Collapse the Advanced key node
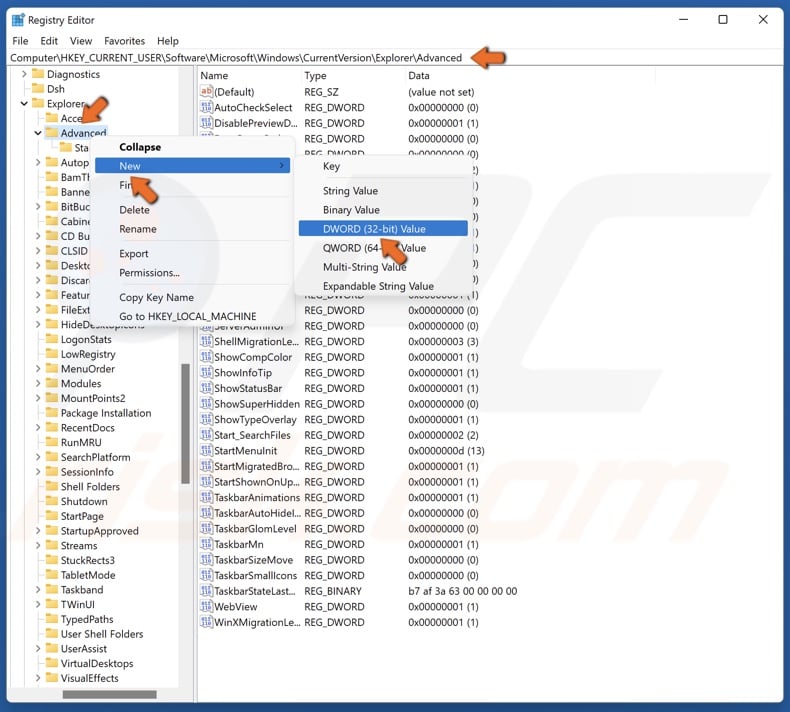Viewport: 790px width, 712px height. 38,133
